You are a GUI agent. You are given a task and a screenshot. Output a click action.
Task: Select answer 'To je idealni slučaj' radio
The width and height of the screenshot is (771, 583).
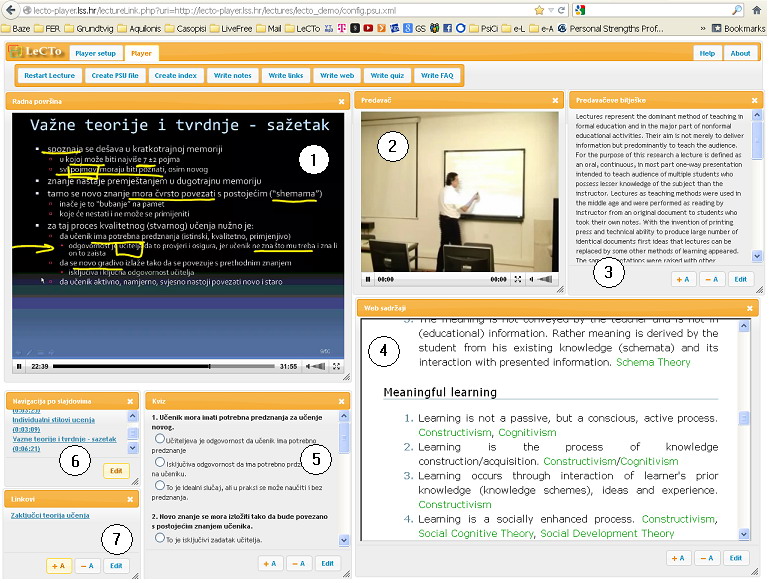pyautogui.click(x=160, y=486)
